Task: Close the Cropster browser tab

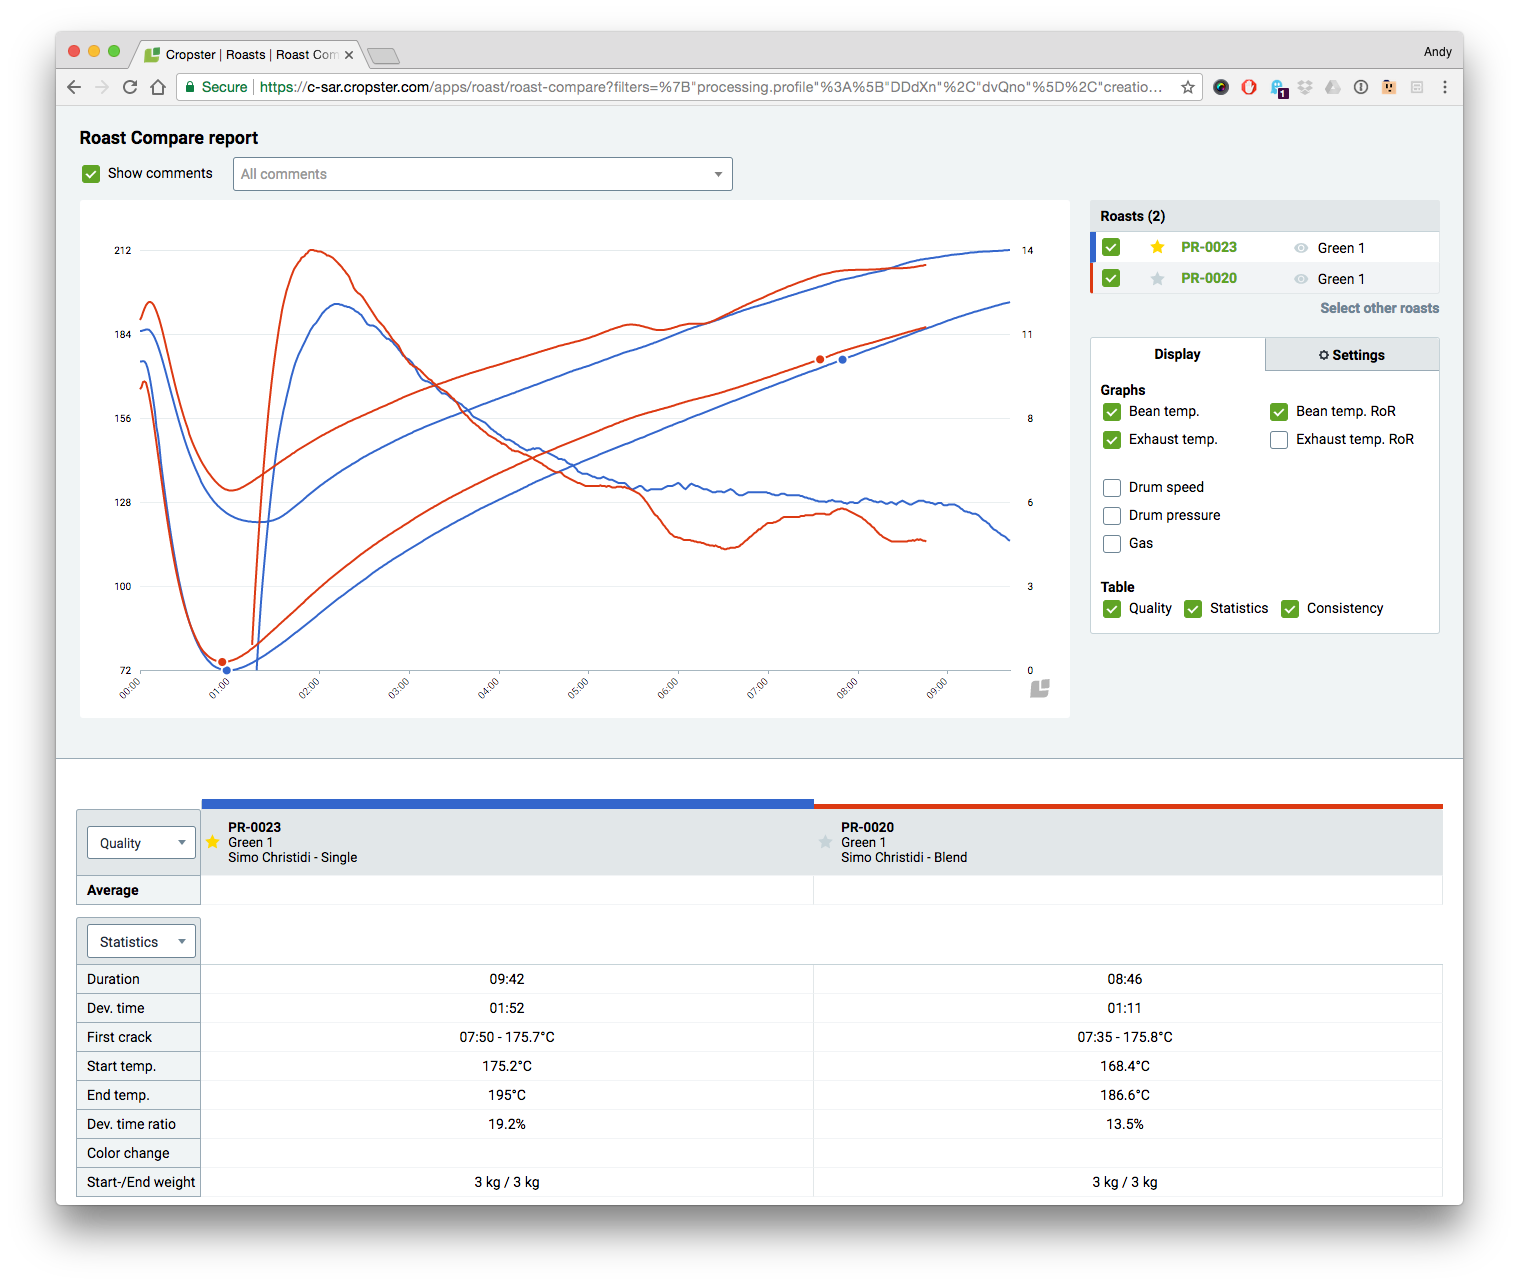Action: click(349, 55)
